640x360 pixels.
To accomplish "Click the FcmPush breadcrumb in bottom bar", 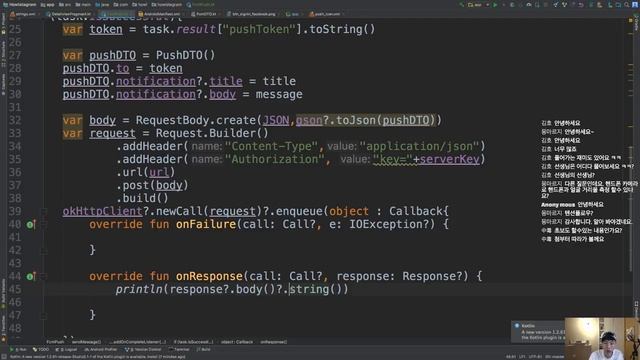I will (55, 342).
